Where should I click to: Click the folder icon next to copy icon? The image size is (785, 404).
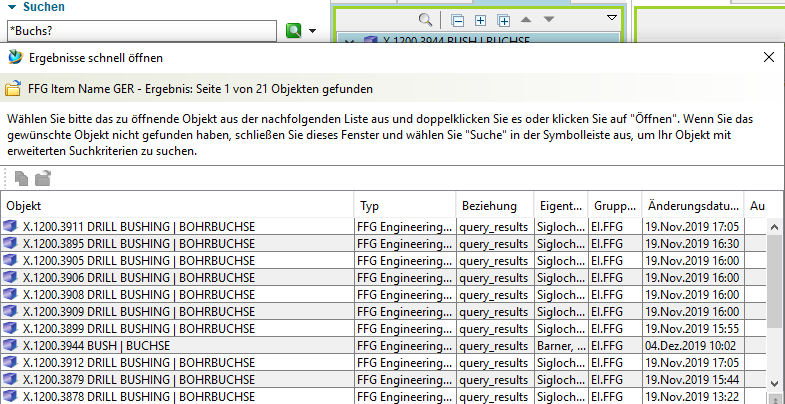coord(43,179)
